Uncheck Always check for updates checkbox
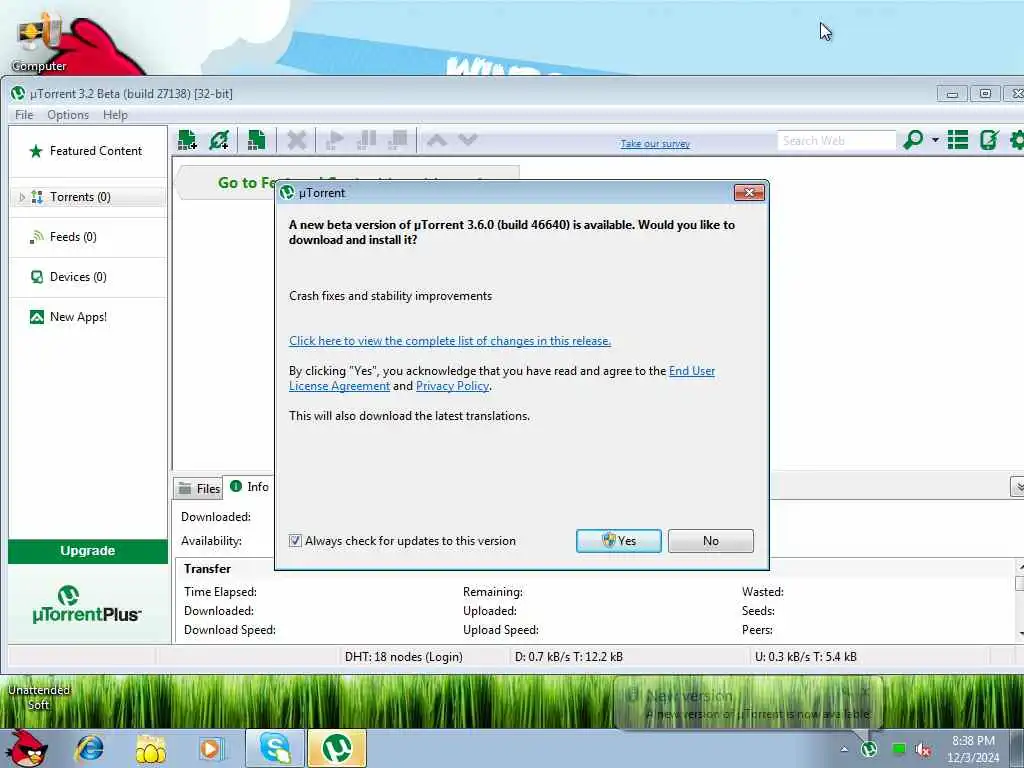 coord(295,541)
